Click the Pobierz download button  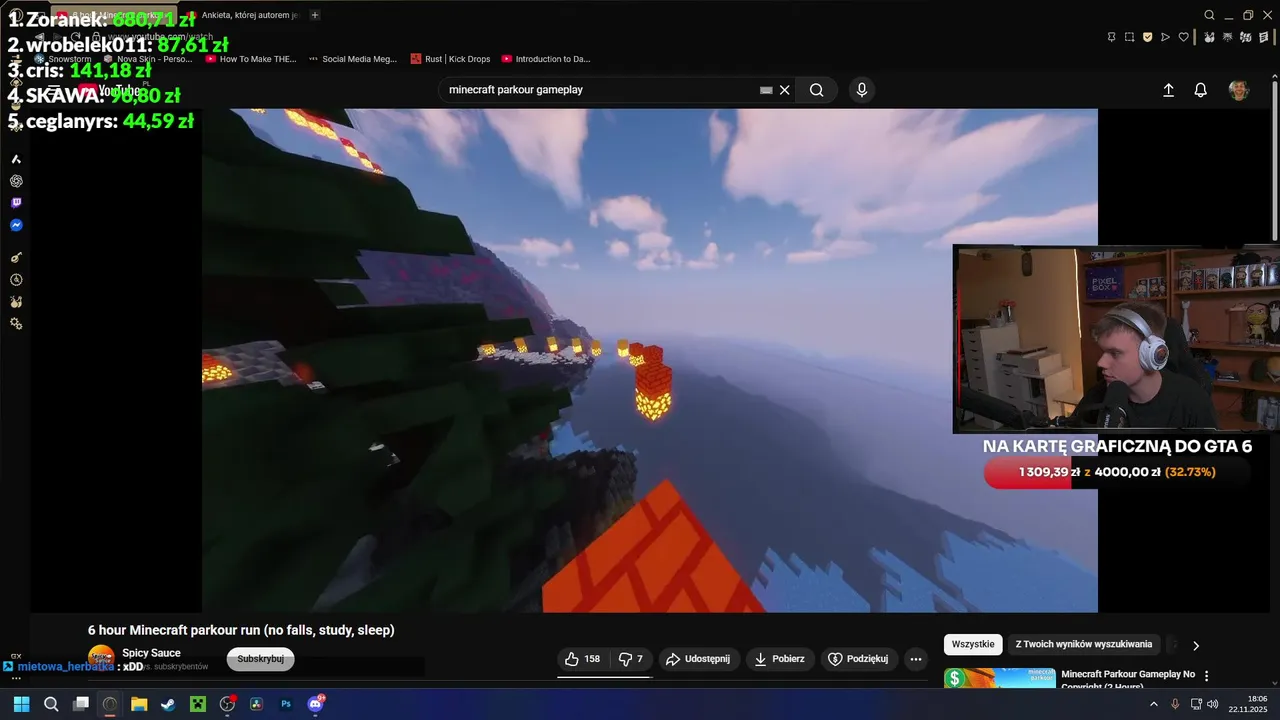coord(779,659)
